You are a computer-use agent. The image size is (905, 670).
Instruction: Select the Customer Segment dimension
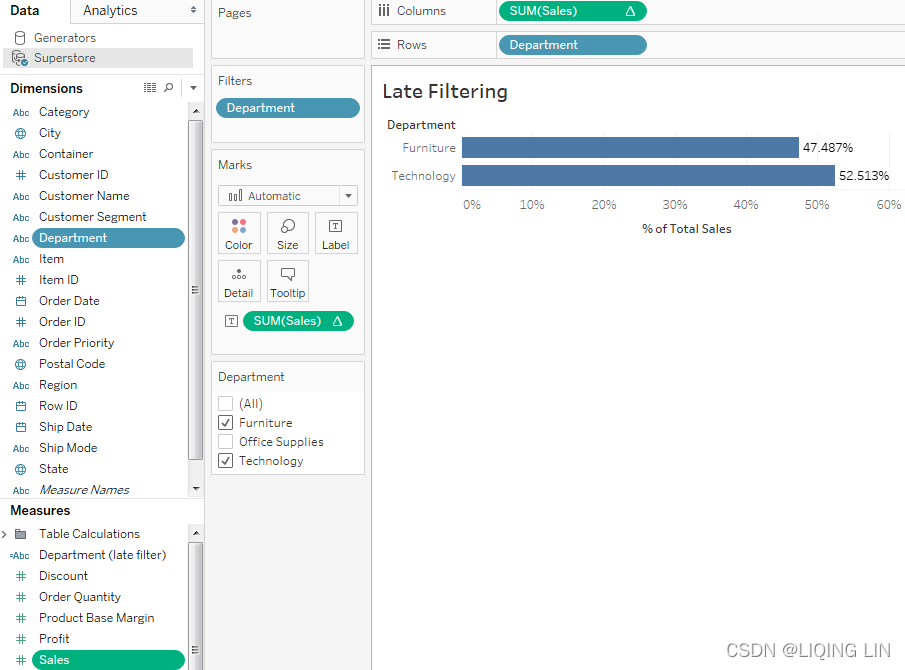point(92,217)
